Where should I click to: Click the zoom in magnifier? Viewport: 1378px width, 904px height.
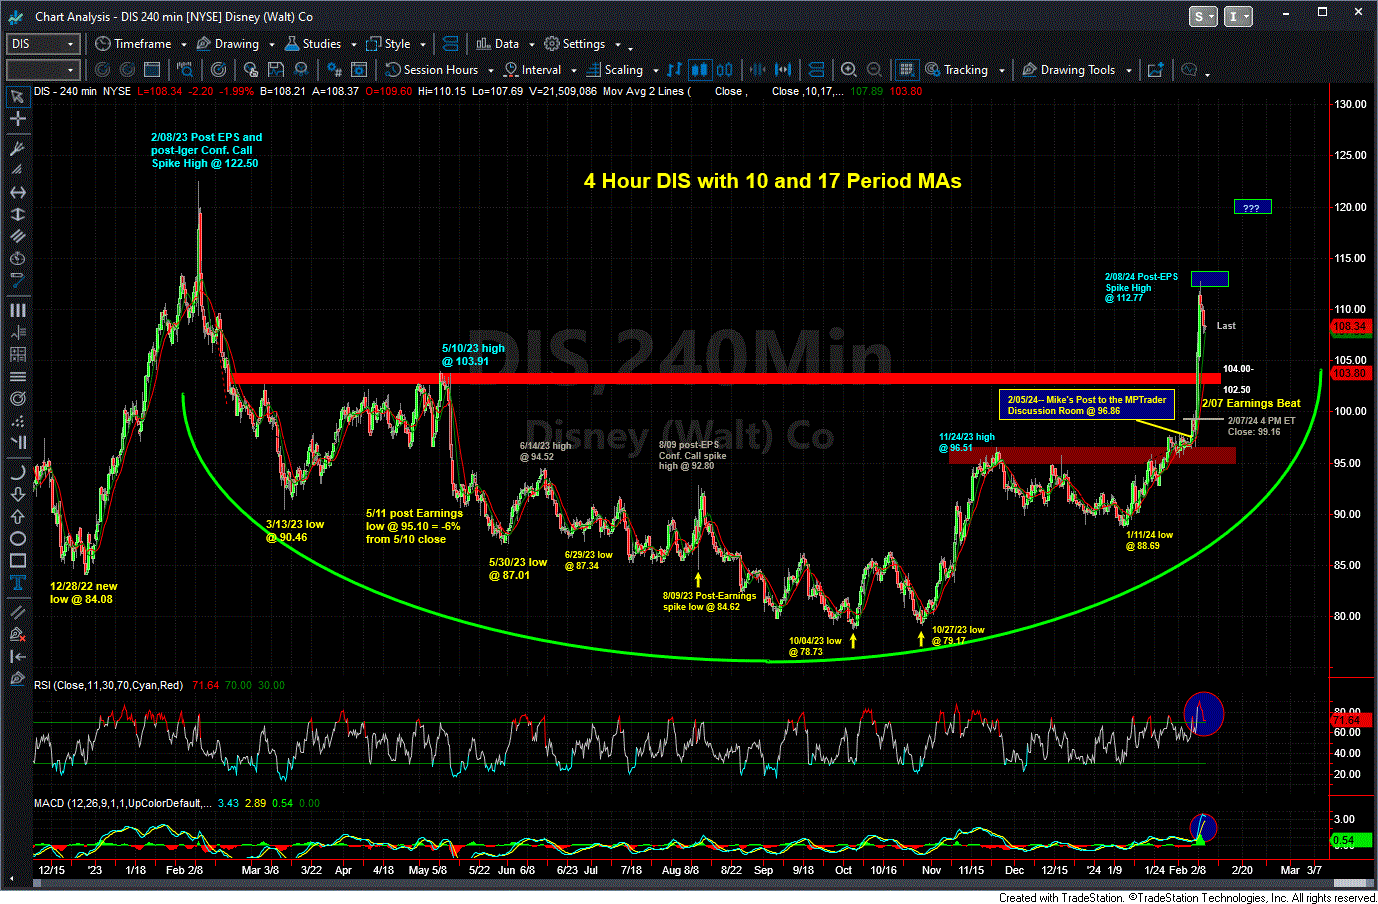(x=849, y=70)
